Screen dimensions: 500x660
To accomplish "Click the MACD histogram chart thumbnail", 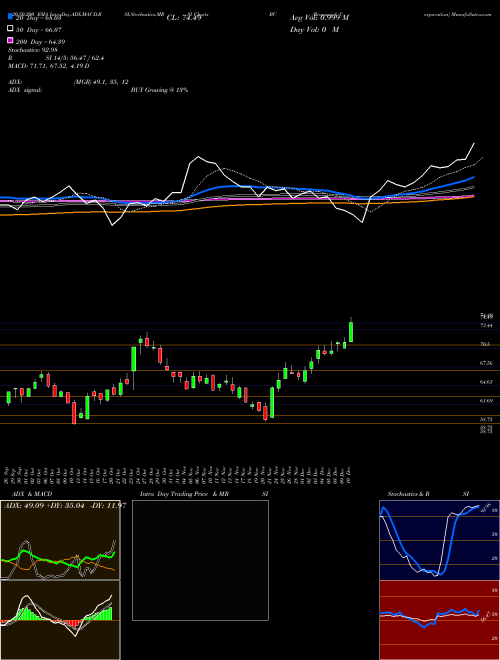I will [x=60, y=620].
